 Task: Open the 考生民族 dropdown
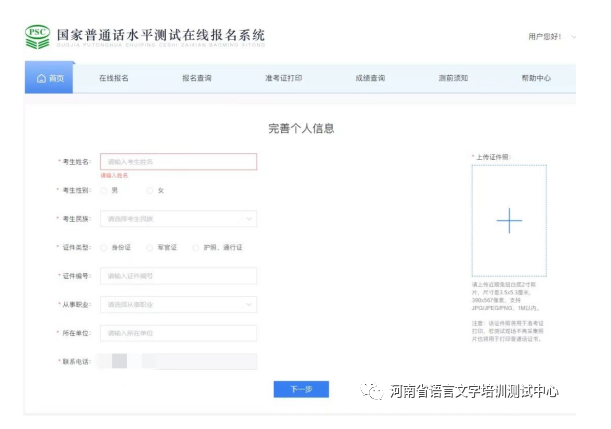(x=178, y=219)
